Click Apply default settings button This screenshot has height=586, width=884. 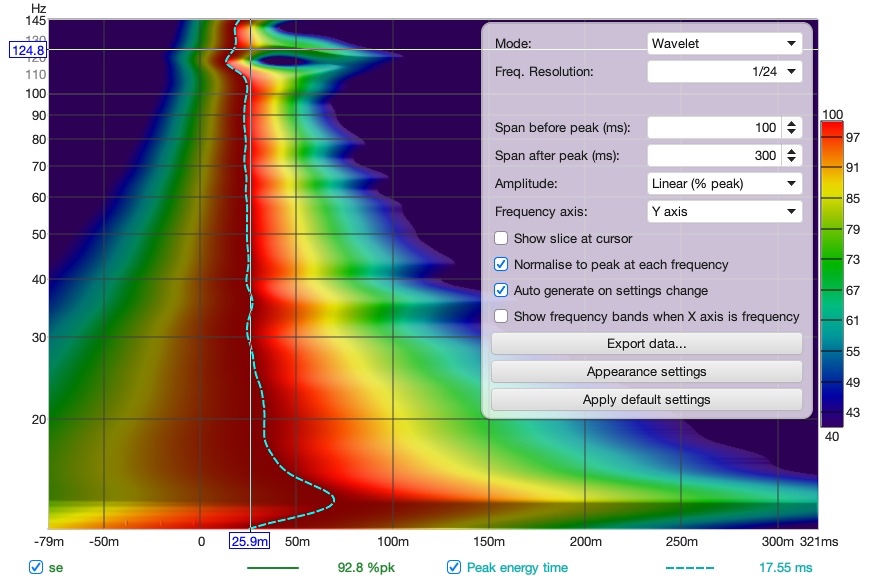point(647,400)
